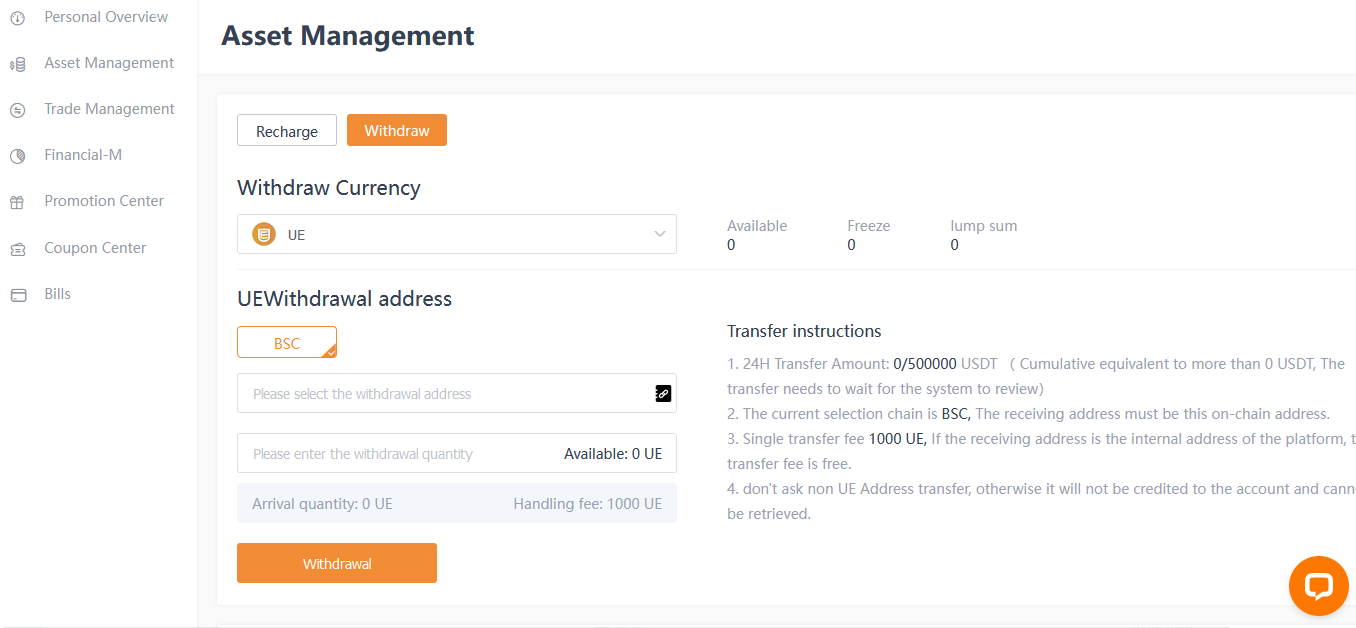Image resolution: width=1356 pixels, height=628 pixels.
Task: Click the 'Asset Management' page title
Action: (347, 36)
